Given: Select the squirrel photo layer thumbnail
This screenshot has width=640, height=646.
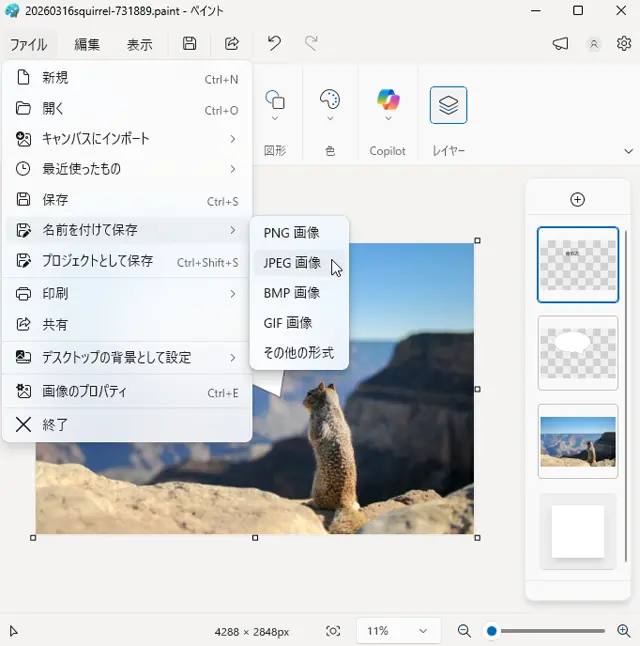Looking at the screenshot, I should click(x=578, y=441).
